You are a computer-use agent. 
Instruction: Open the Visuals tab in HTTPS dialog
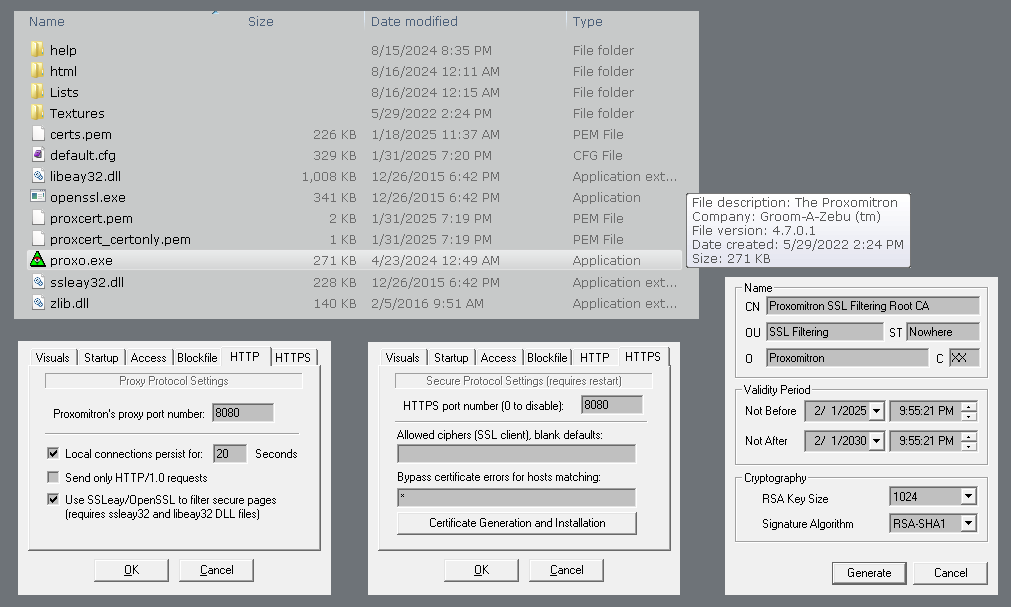(402, 358)
